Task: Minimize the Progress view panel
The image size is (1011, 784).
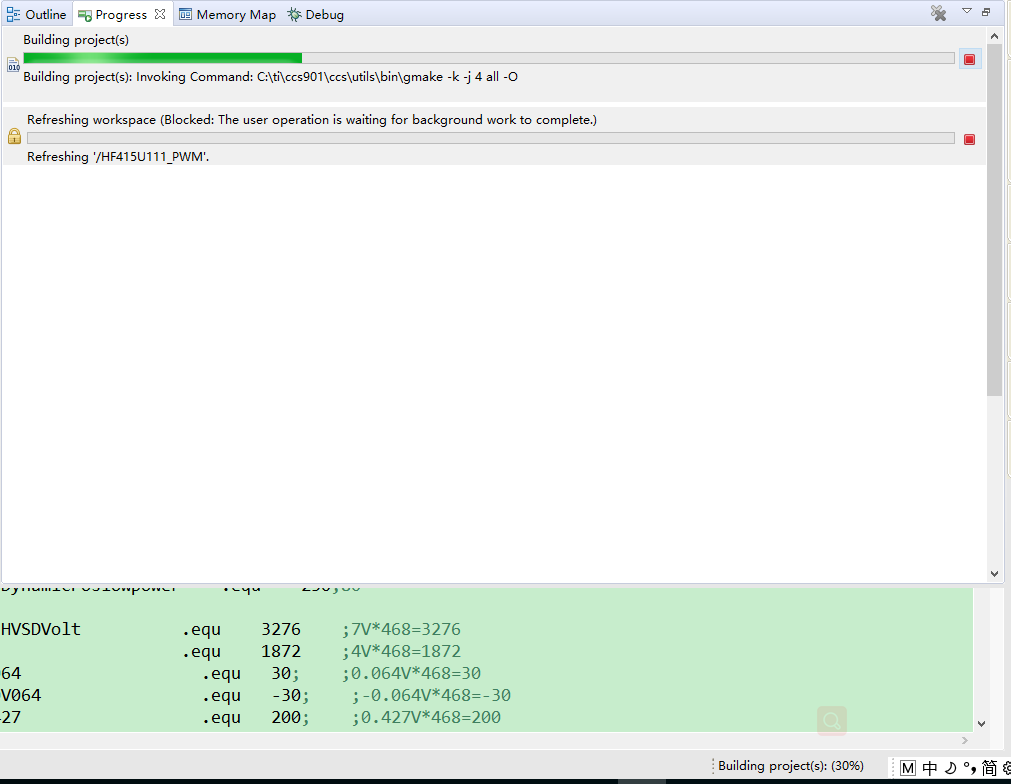Action: pos(986,12)
